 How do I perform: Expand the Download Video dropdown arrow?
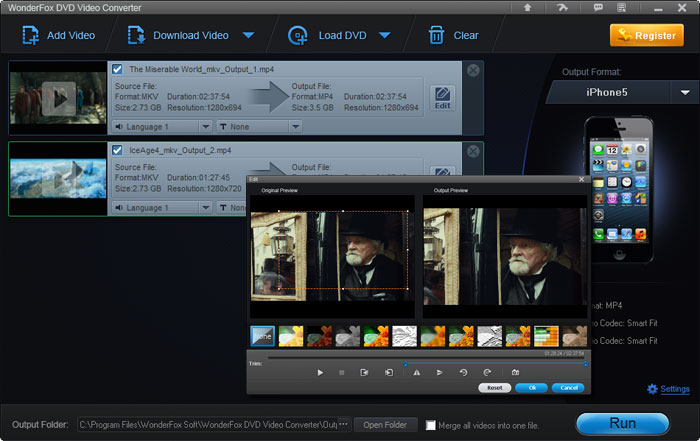pyautogui.click(x=248, y=36)
